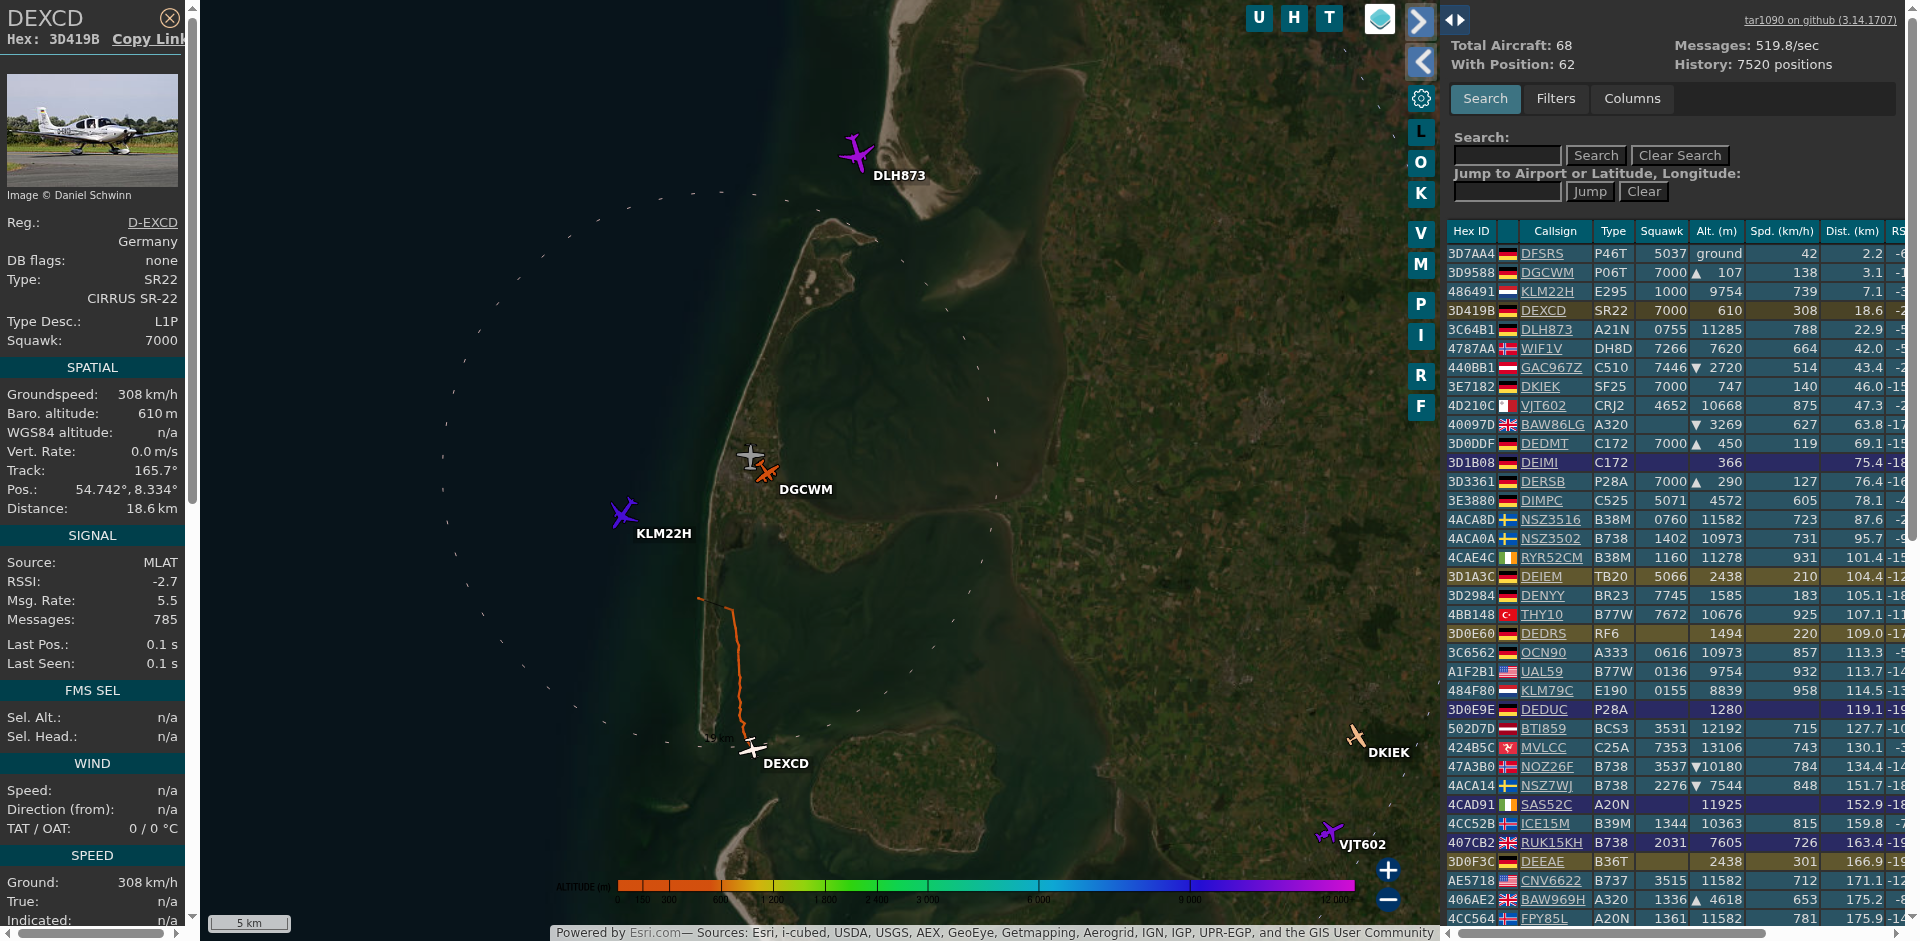Switch to the Filters tab
This screenshot has height=941, width=1920.
tap(1556, 99)
